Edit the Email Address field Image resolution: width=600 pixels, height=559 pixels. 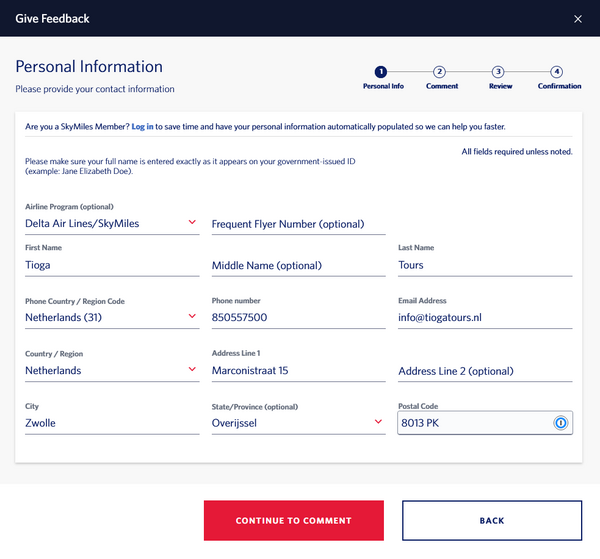(484, 318)
